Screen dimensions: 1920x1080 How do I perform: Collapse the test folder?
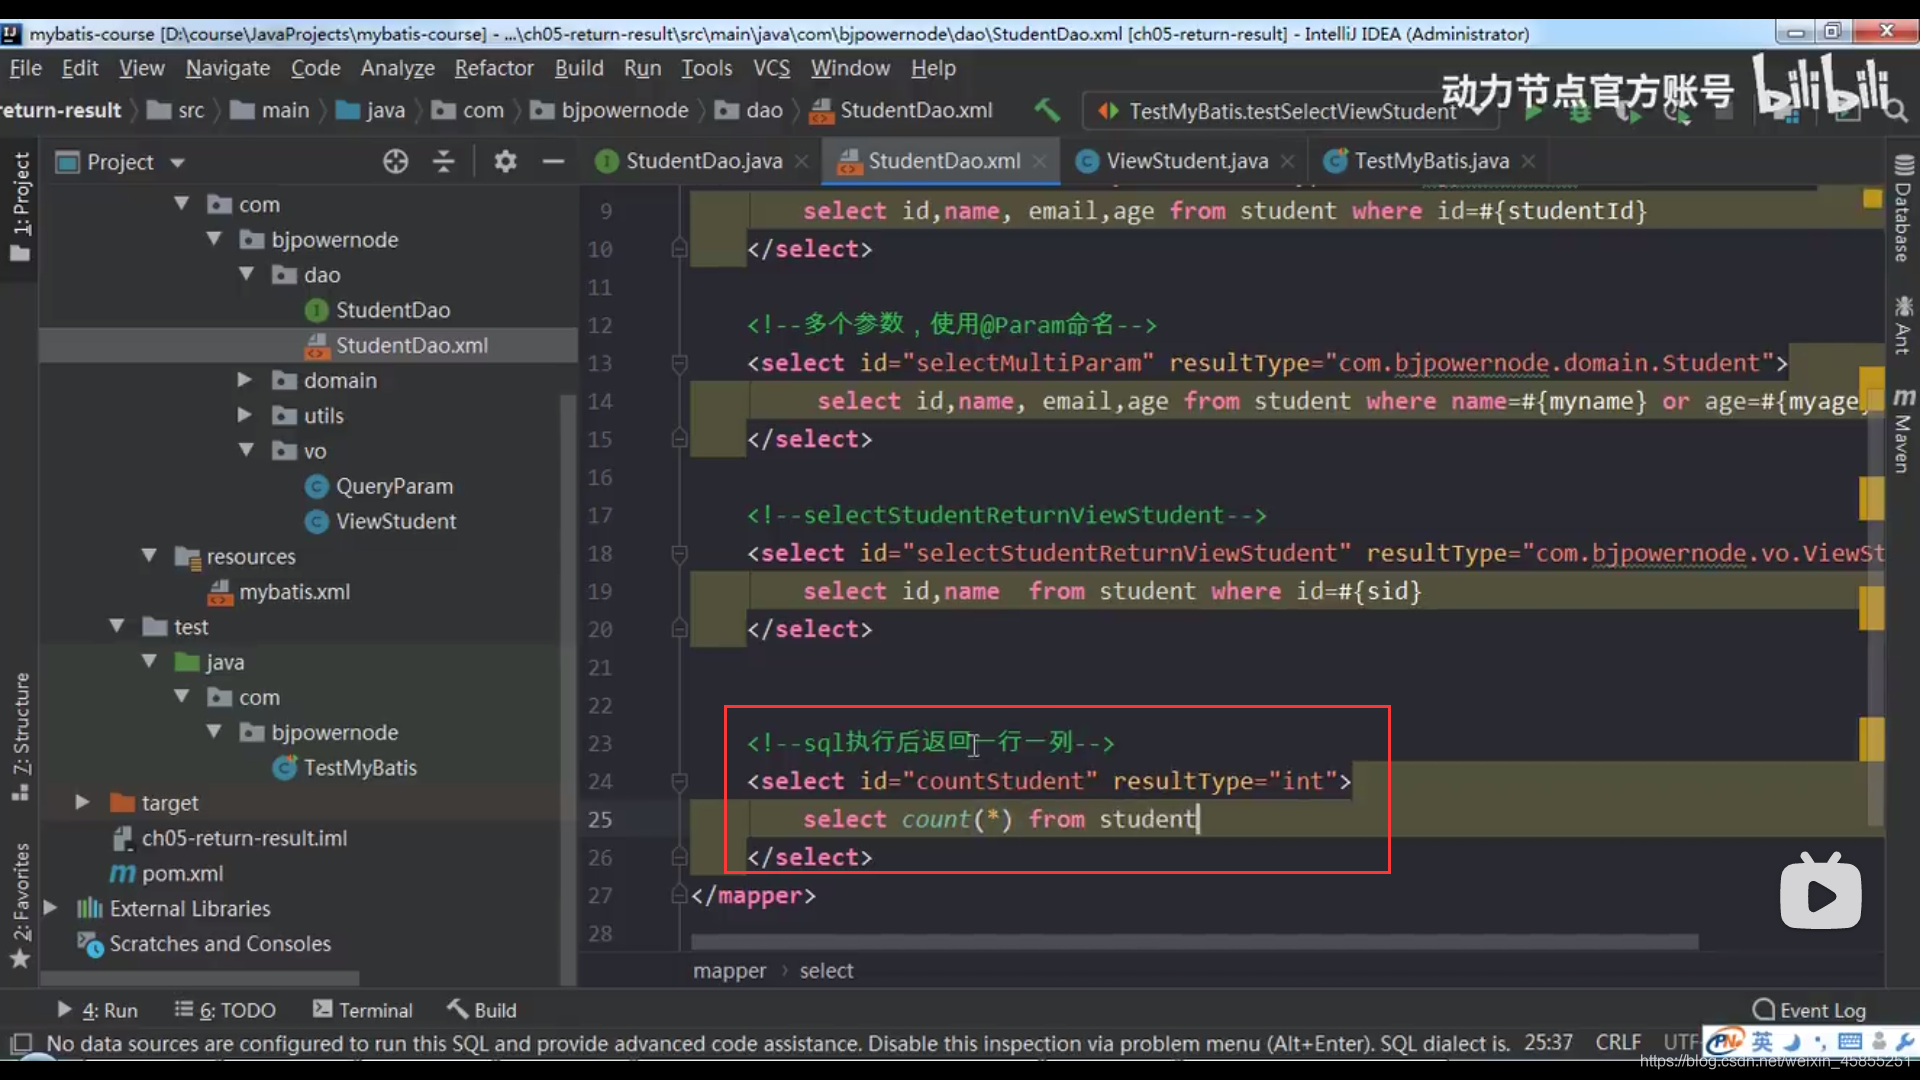(x=117, y=626)
